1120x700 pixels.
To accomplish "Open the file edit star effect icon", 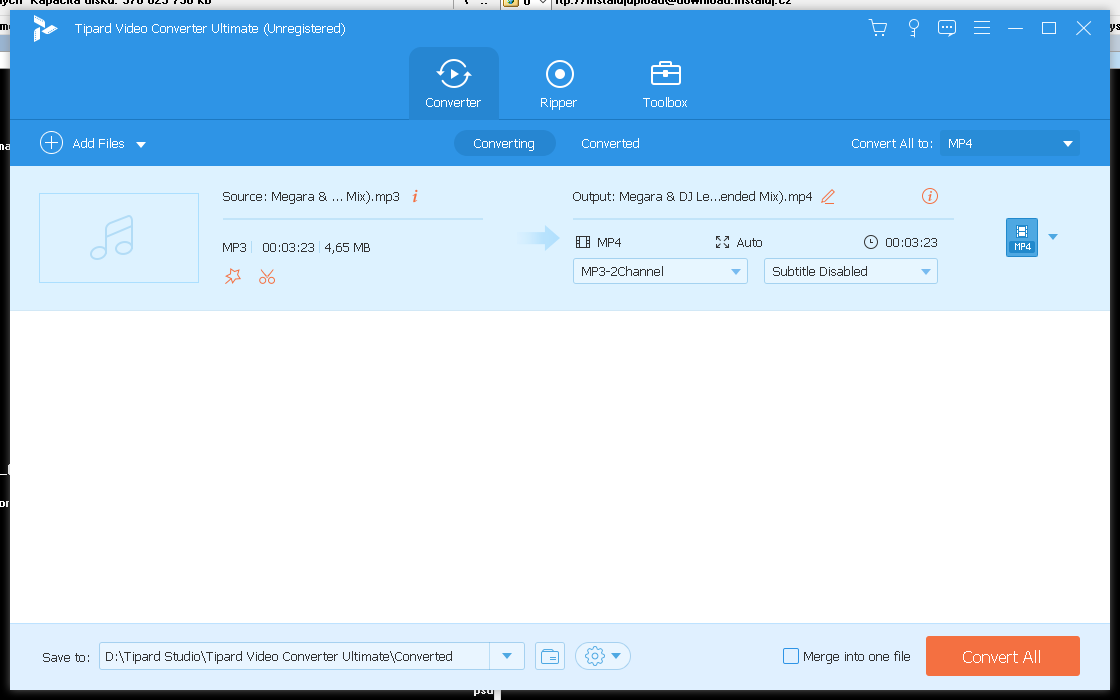I will 233,276.
